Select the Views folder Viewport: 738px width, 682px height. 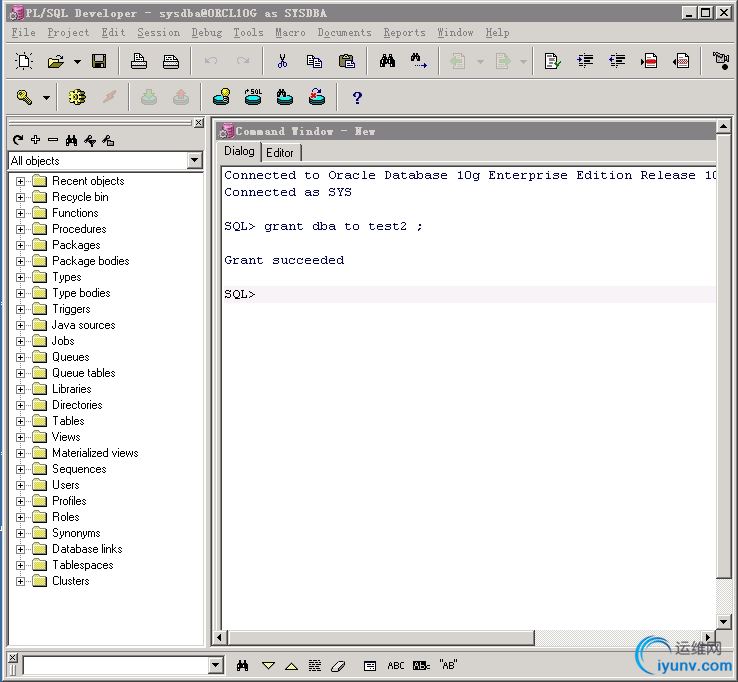66,437
